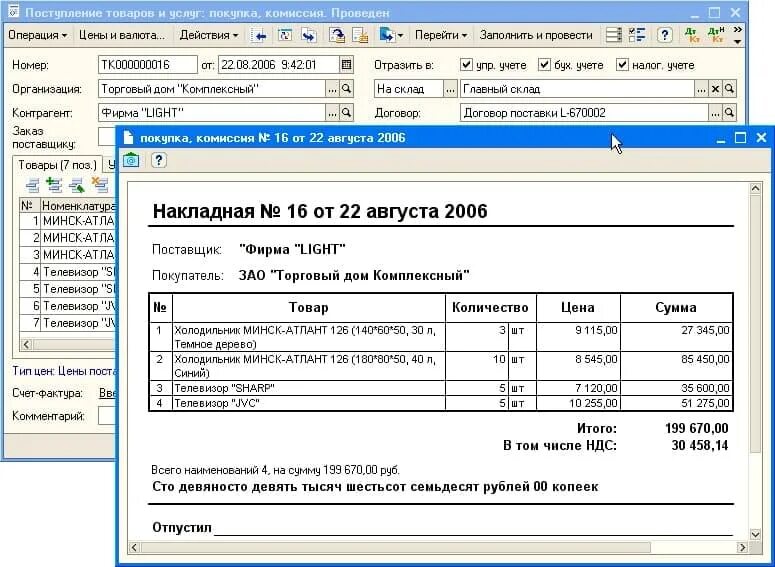Click the ellipsis button of Контрагент field
The height and width of the screenshot is (567, 775).
pyautogui.click(x=333, y=113)
